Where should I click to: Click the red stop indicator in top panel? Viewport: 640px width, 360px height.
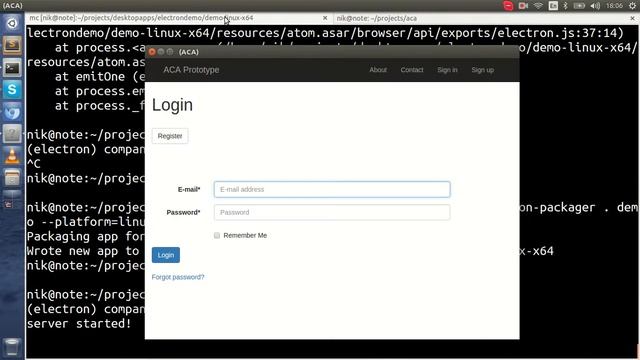click(x=508, y=6)
